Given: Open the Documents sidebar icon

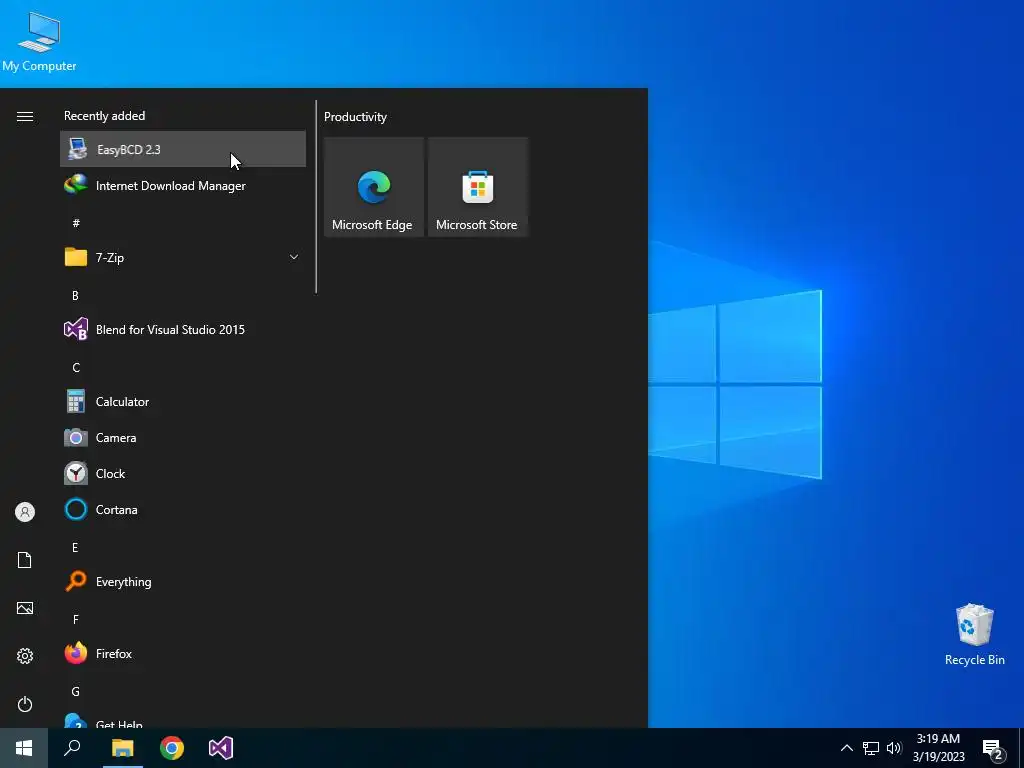Looking at the screenshot, I should (25, 560).
